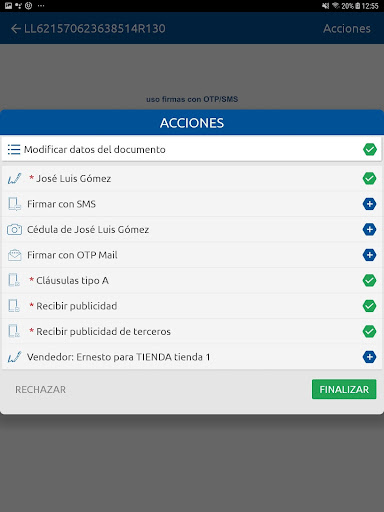Select the Cláusulas tipo A entry
The height and width of the screenshot is (512, 384).
pyautogui.click(x=192, y=280)
